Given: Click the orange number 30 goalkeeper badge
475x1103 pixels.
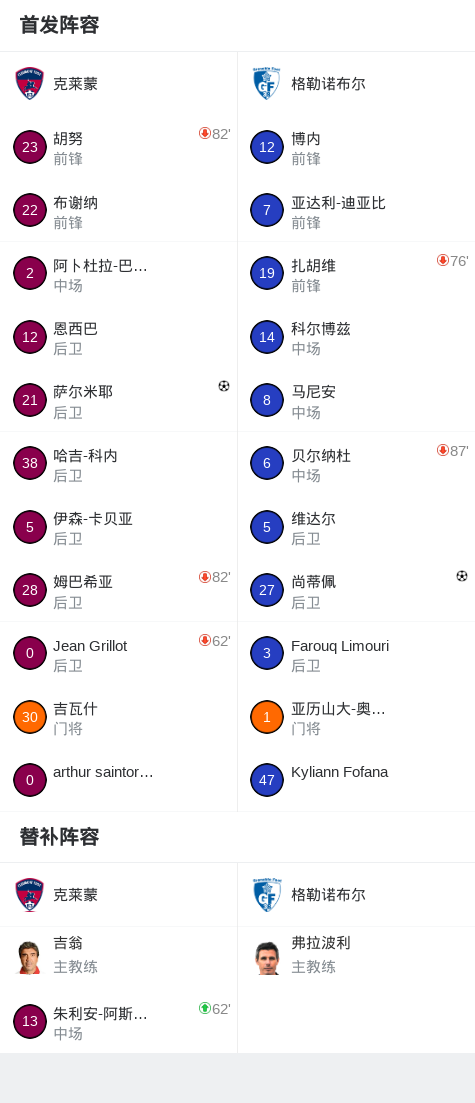Looking at the screenshot, I should point(30,717).
